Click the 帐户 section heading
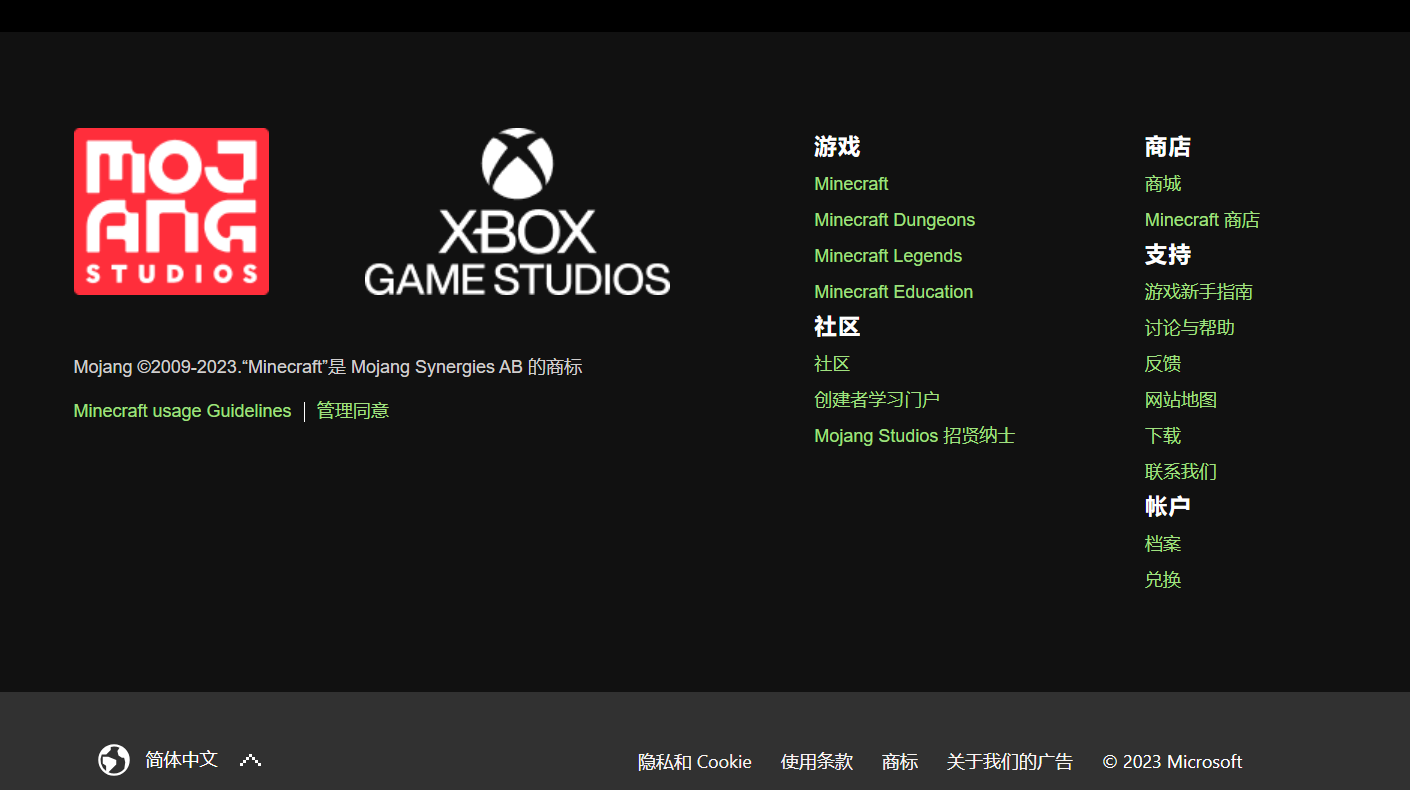Viewport: 1410px width, 790px height. coord(1168,507)
